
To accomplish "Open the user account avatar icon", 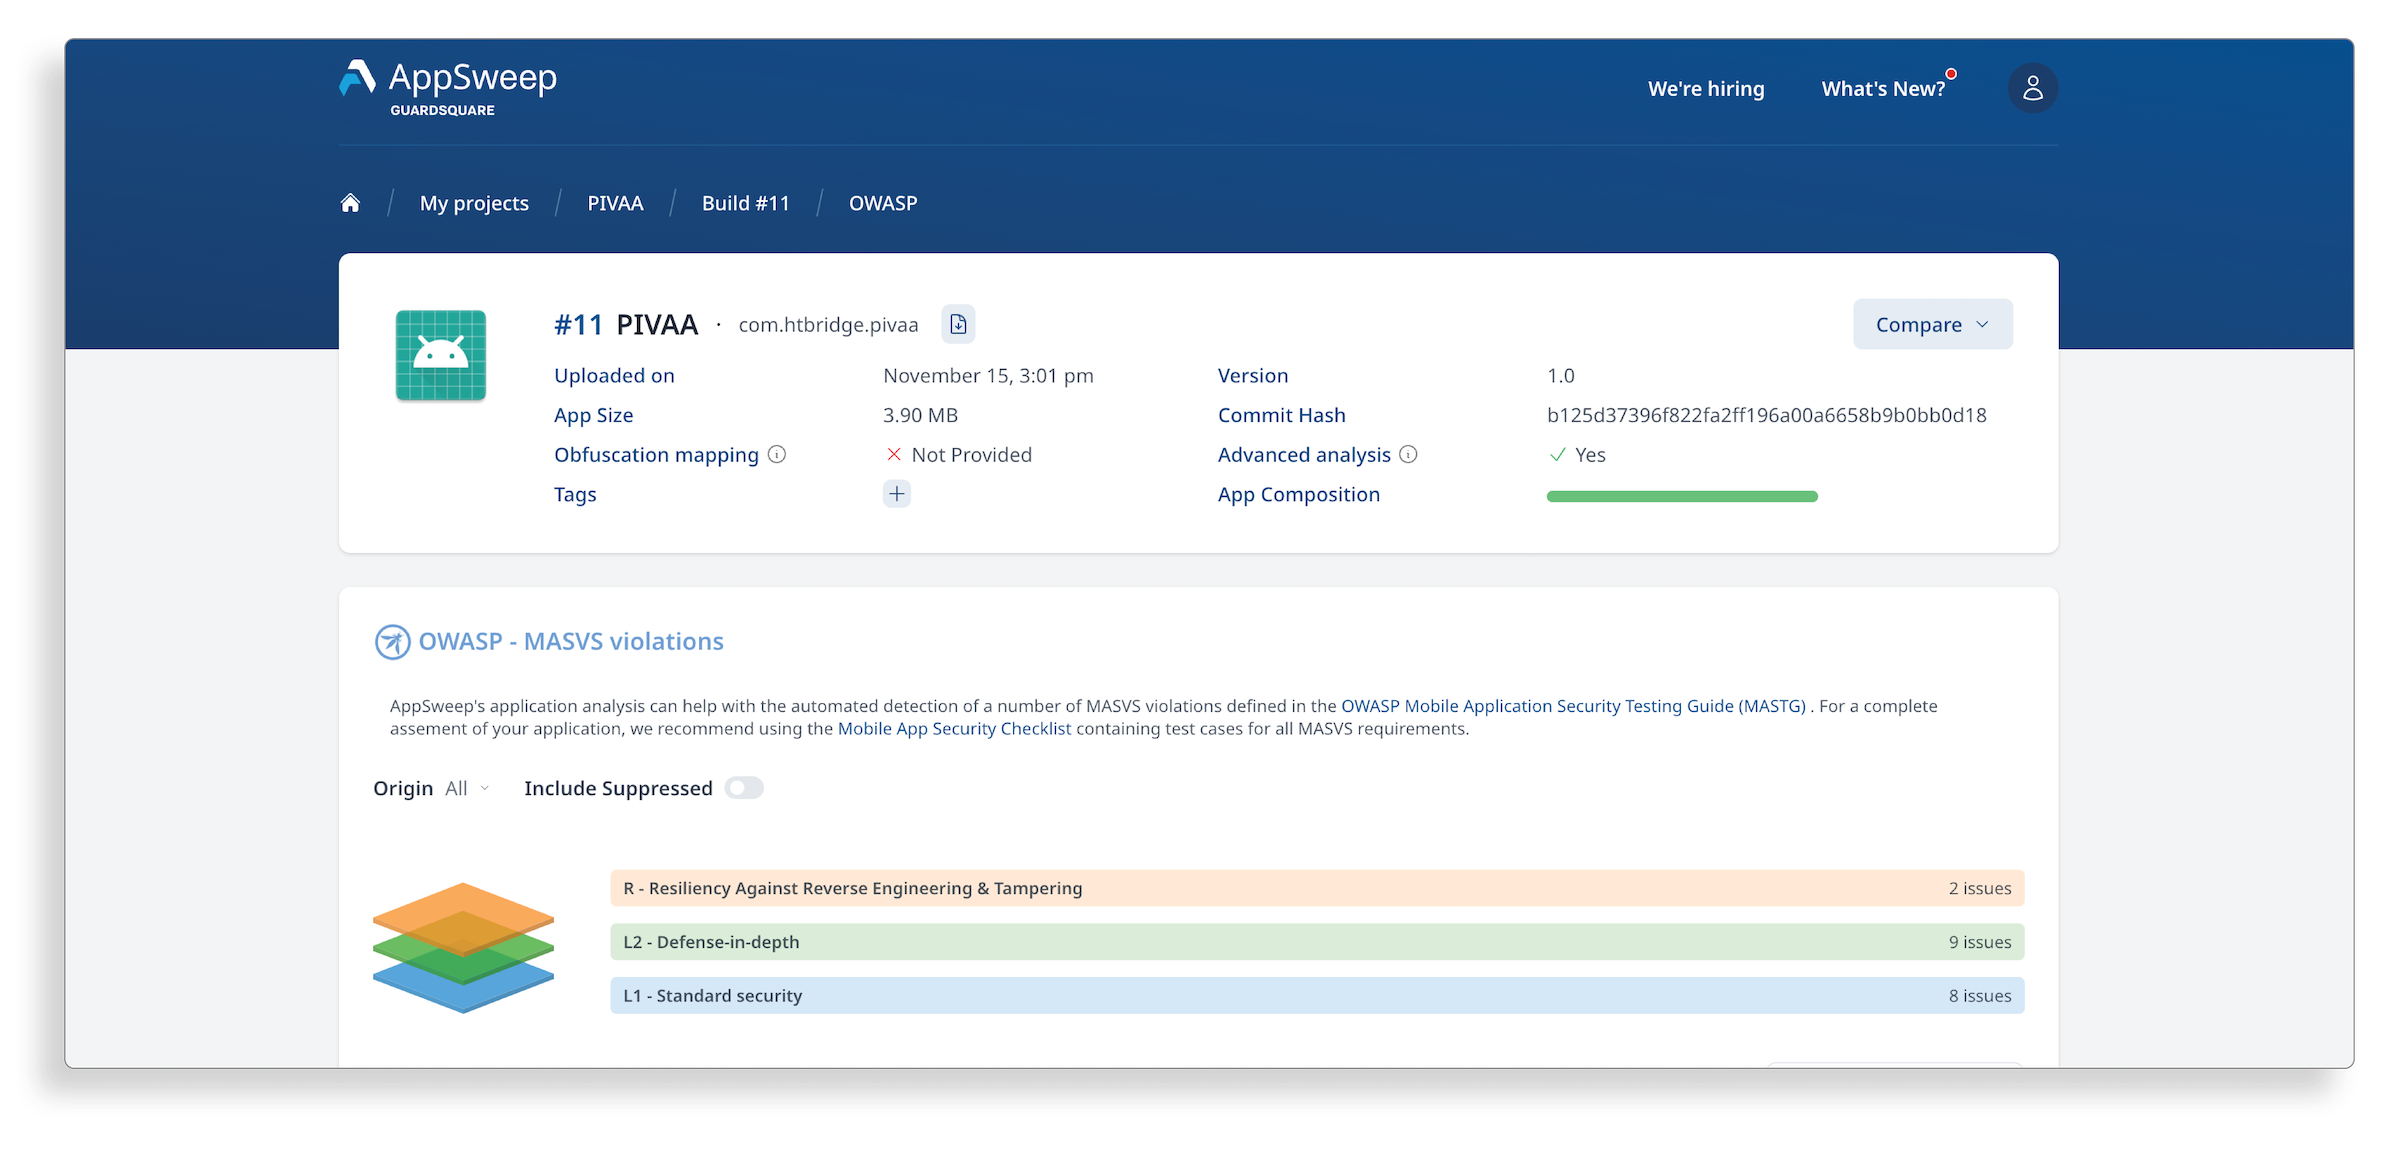I will [x=2032, y=88].
